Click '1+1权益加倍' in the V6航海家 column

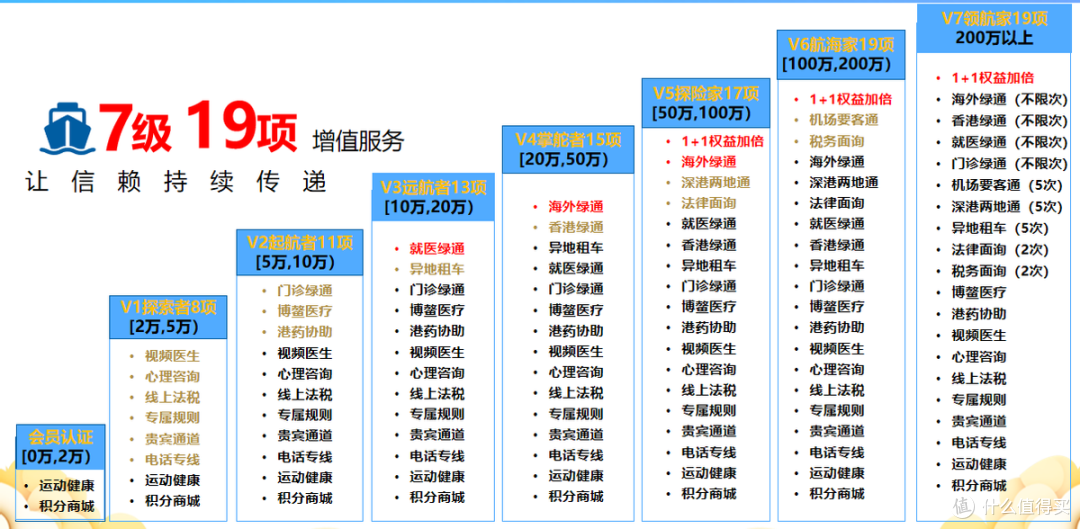tap(851, 98)
